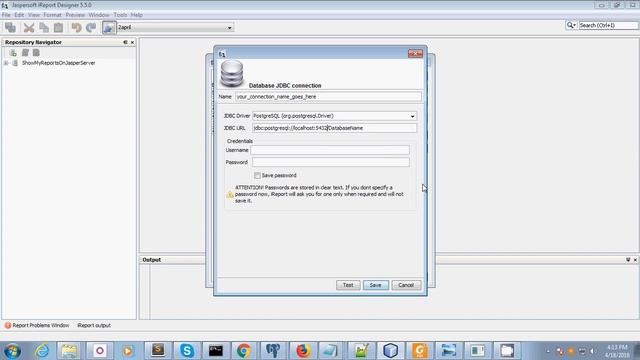
Task: Click the Copy toolbar icon
Action: click(44, 27)
